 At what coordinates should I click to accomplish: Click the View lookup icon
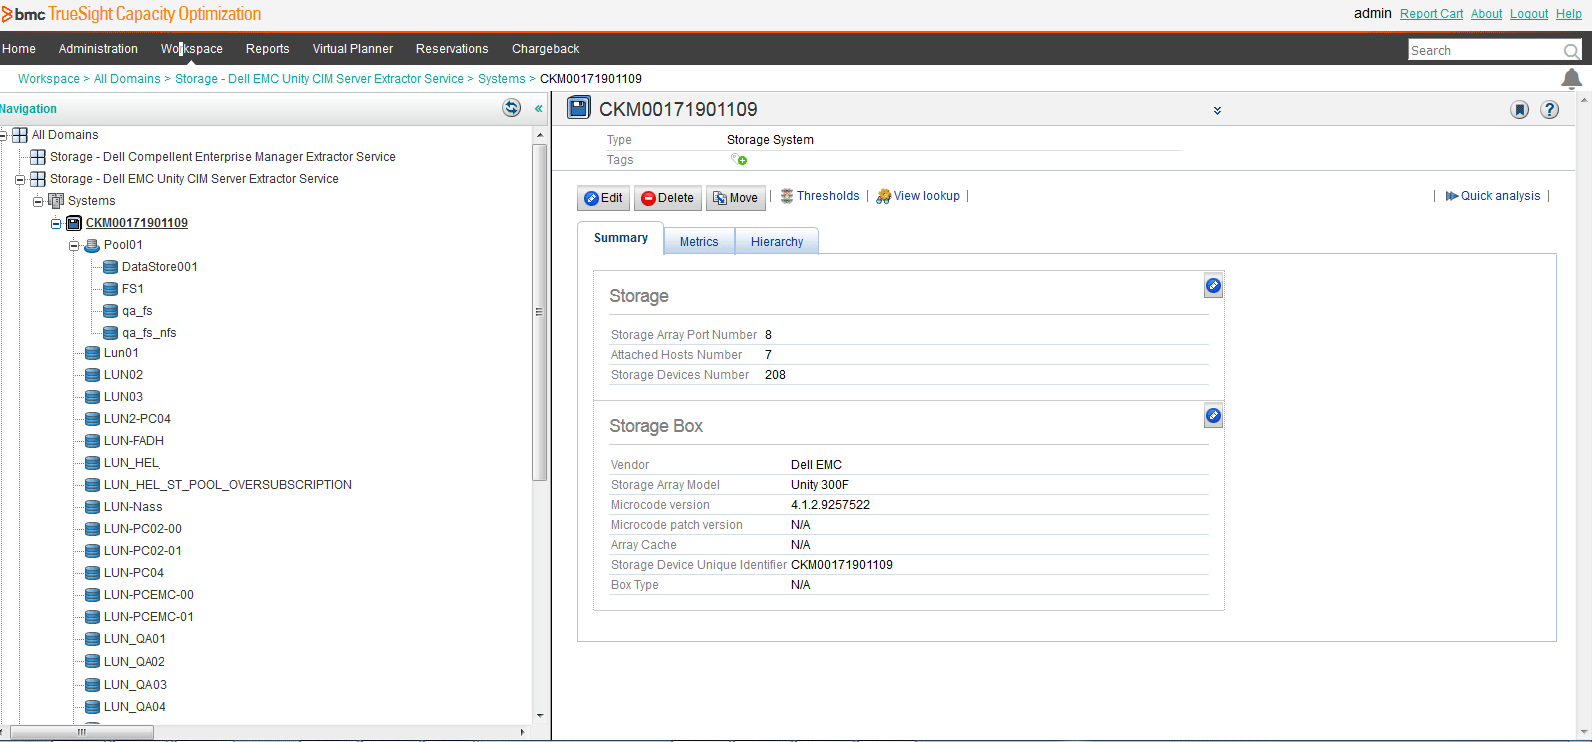[x=883, y=196]
